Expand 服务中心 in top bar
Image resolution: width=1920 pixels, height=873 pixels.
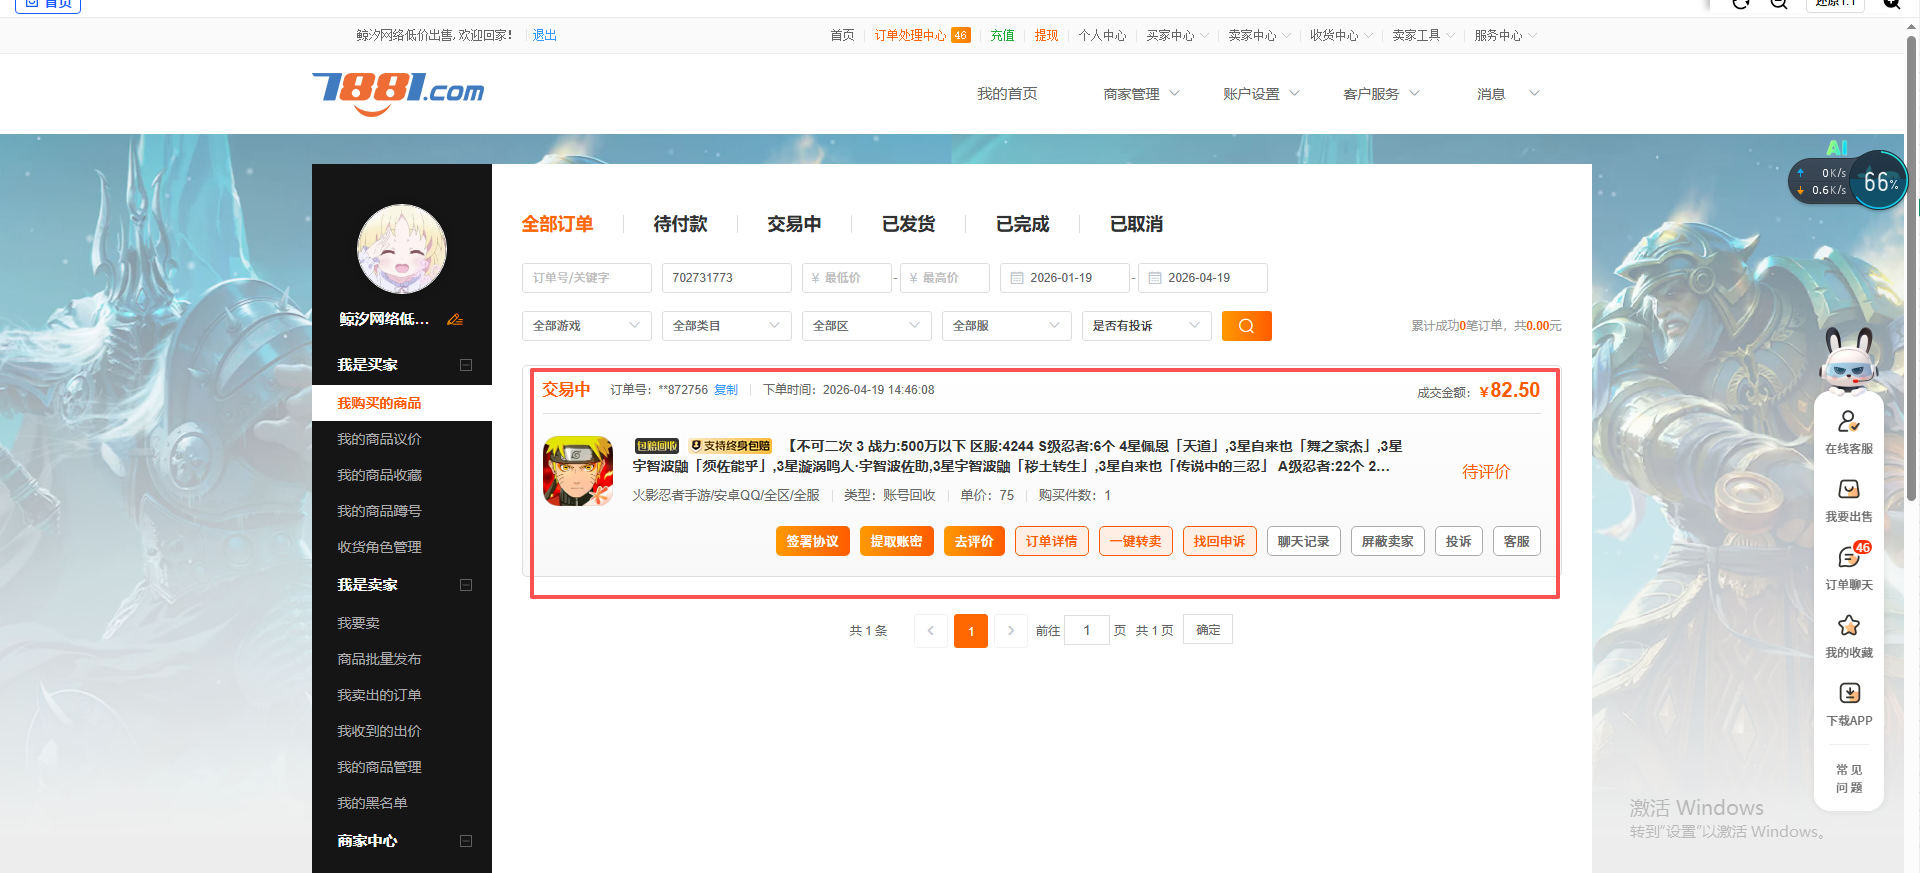point(1506,35)
